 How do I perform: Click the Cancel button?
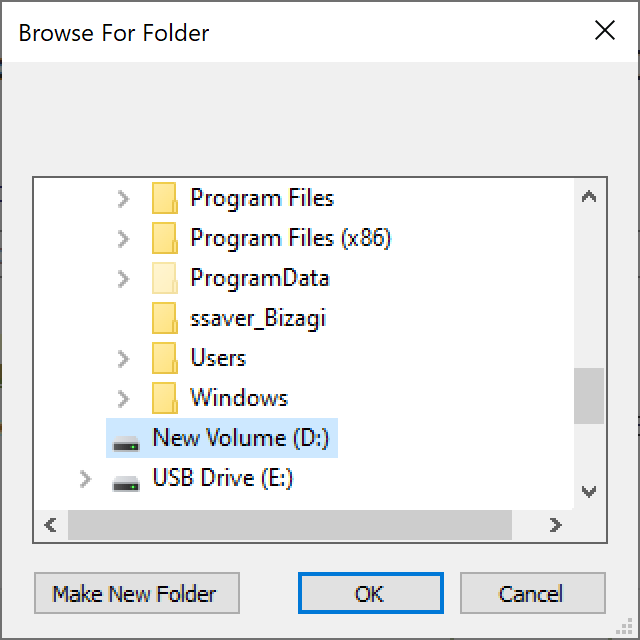(533, 593)
